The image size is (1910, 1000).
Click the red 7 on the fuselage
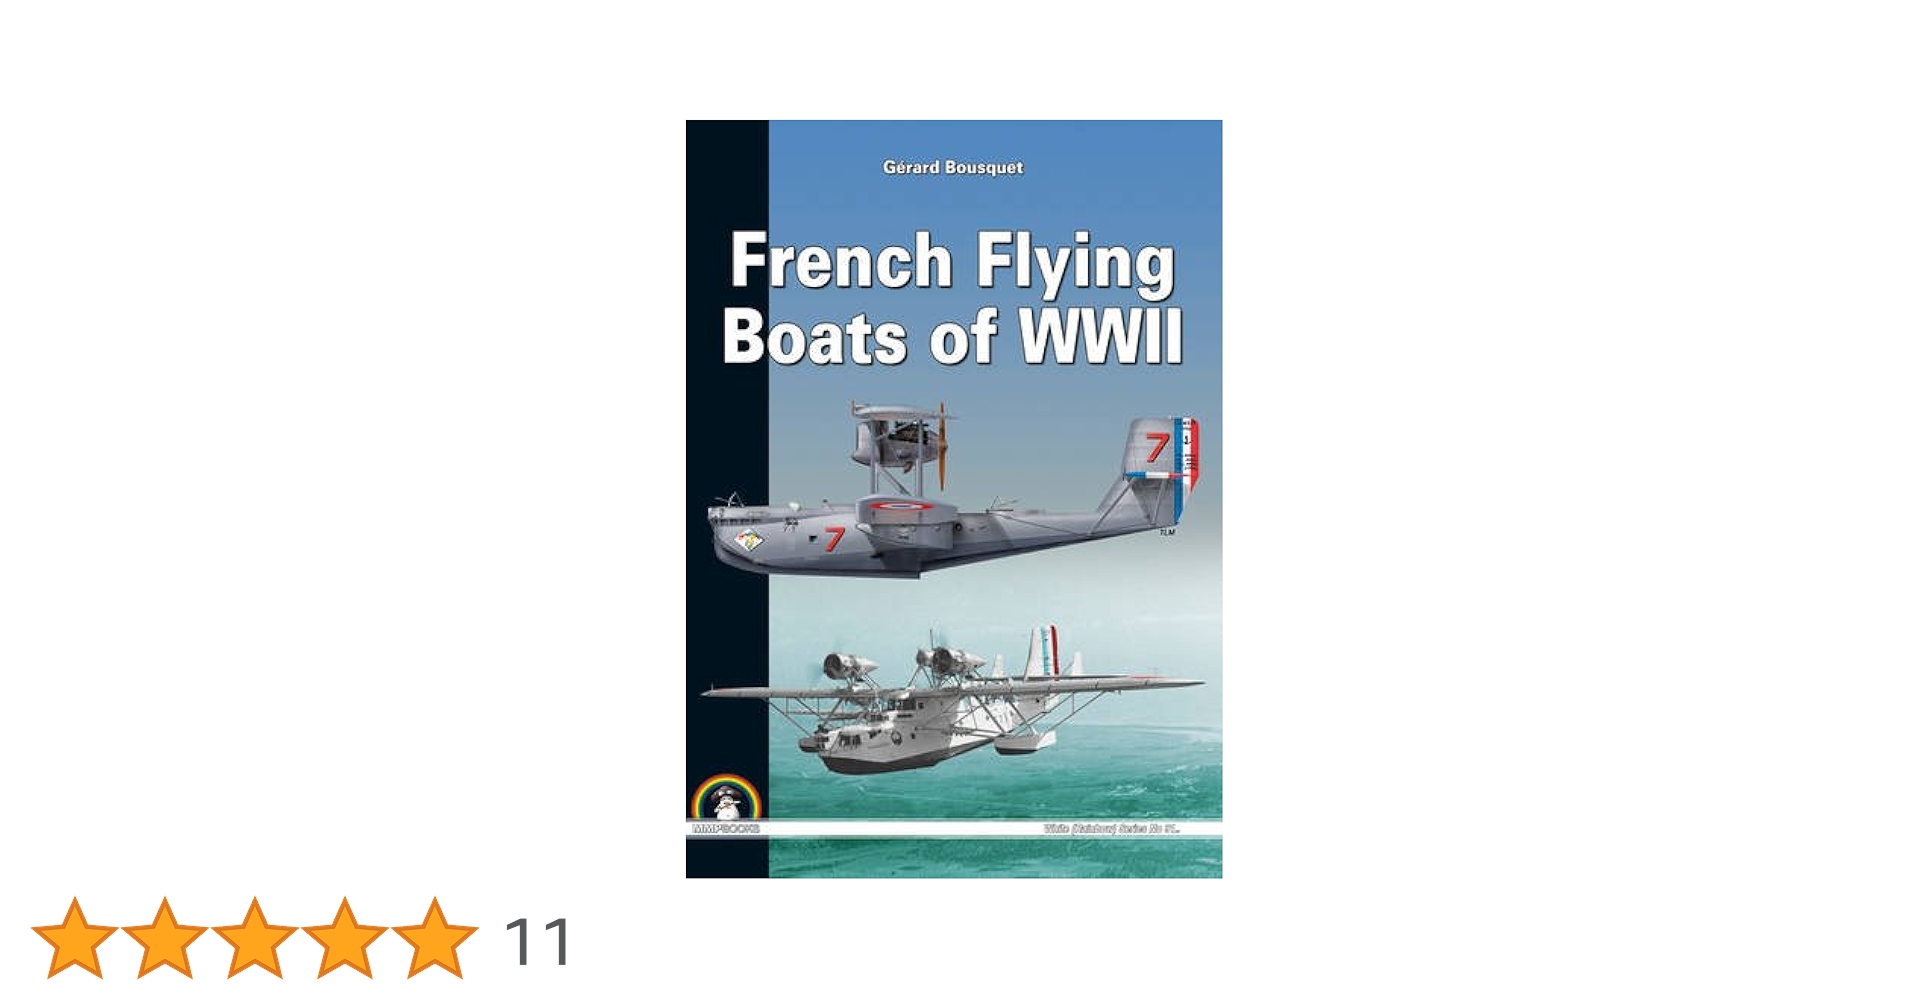833,539
